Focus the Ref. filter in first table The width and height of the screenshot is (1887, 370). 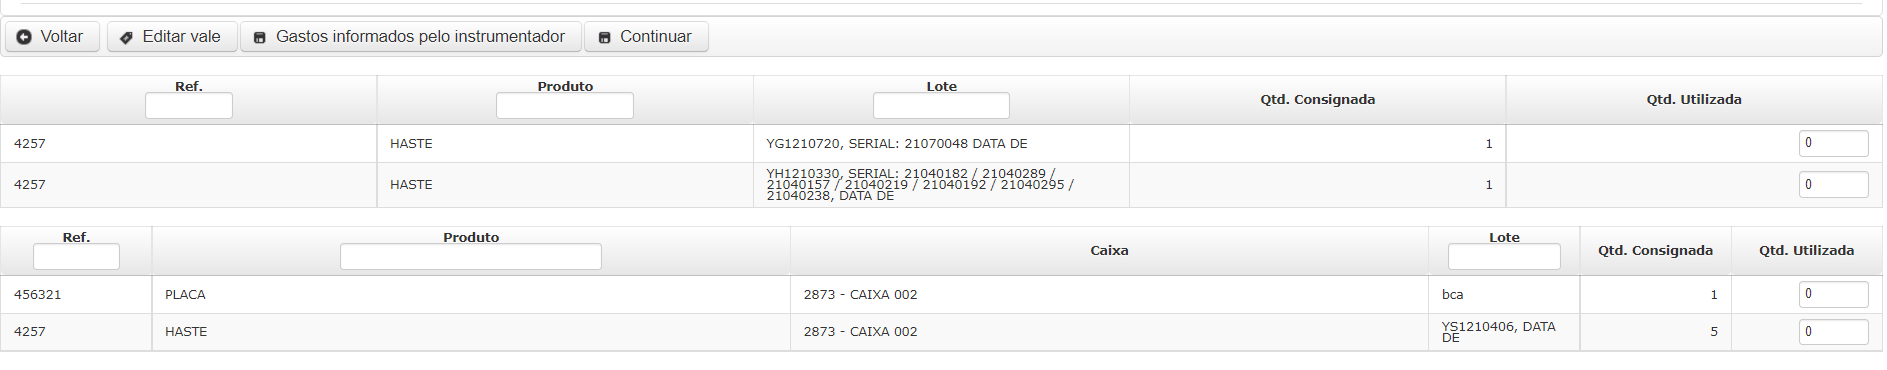(x=189, y=106)
